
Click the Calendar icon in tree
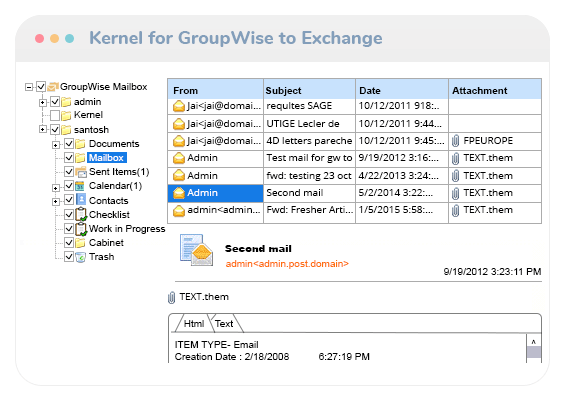pos(80,186)
